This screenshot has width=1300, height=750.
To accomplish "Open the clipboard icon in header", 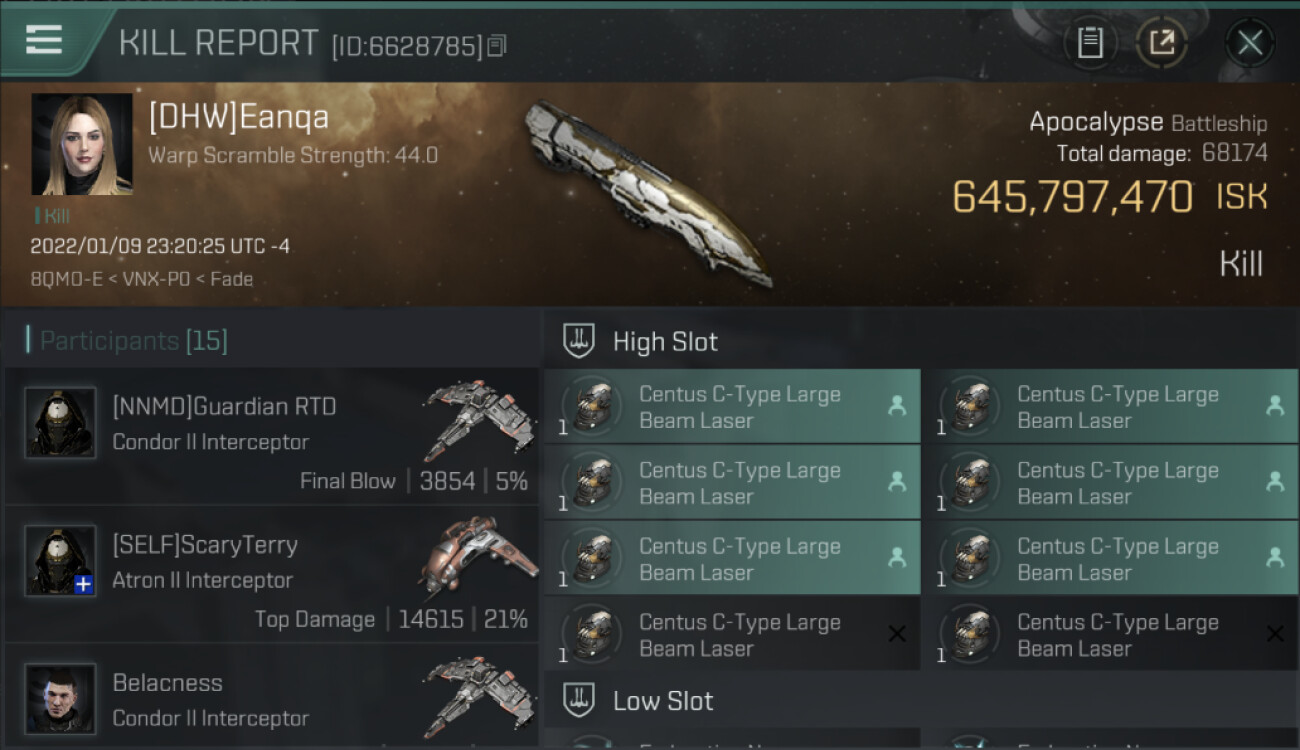I will pyautogui.click(x=1090, y=43).
